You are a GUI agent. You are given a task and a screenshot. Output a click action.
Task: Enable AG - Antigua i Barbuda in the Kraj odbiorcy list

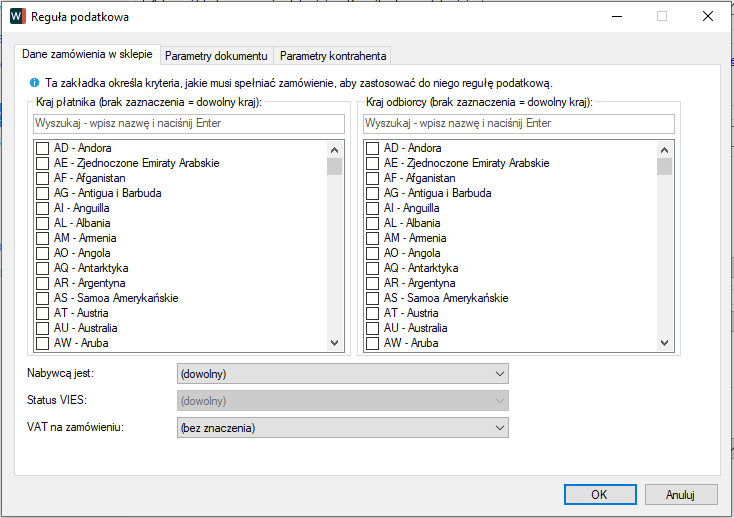[372, 193]
